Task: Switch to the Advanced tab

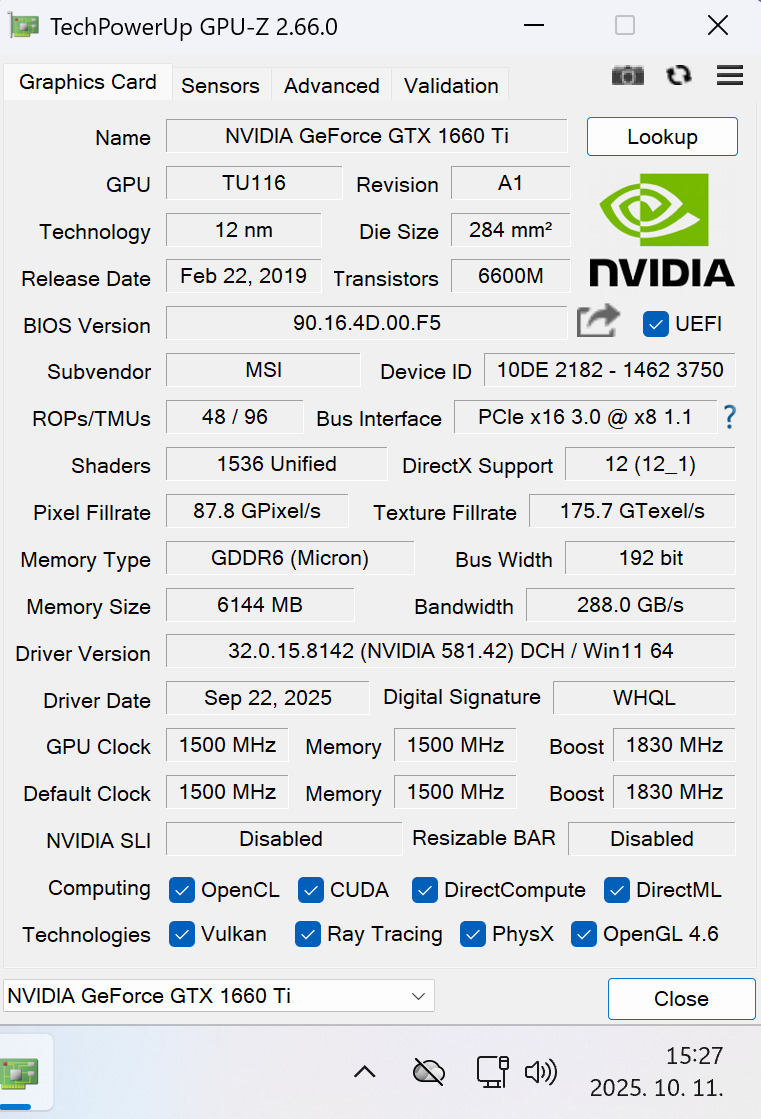Action: pos(331,86)
